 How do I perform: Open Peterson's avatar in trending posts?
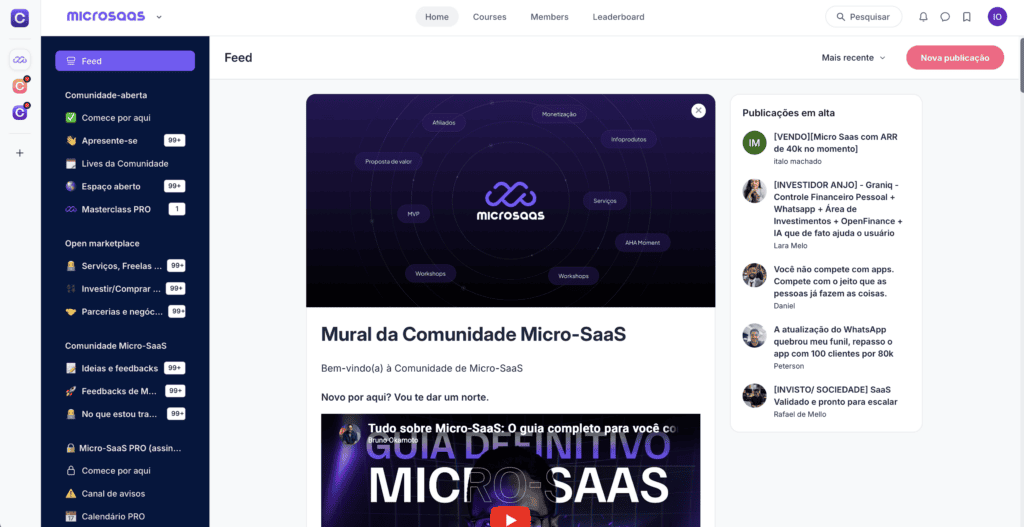(754, 335)
